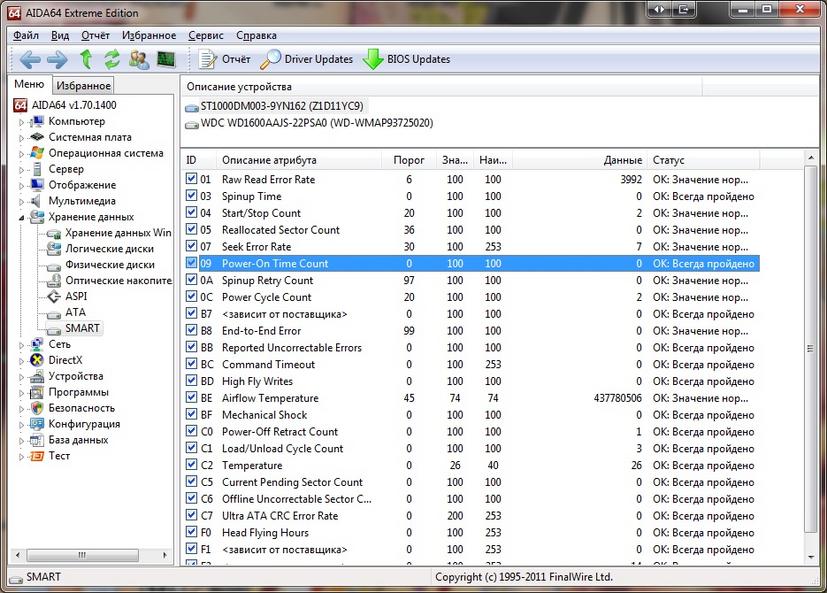Click the Отображение monitor icon
The height and width of the screenshot is (593, 827).
pos(37,185)
